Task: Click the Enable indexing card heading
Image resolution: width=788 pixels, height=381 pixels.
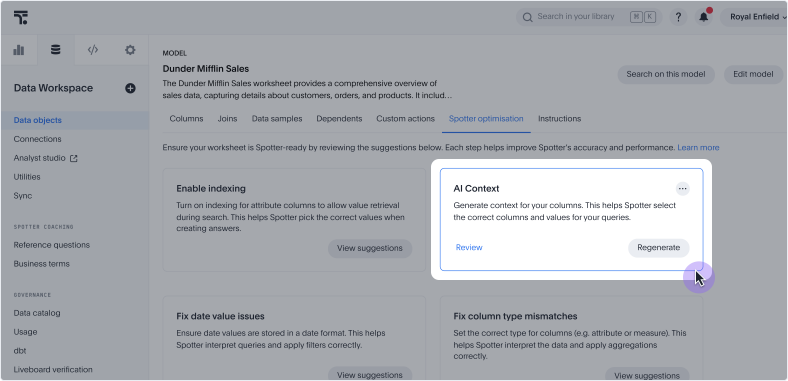Action: (211, 189)
